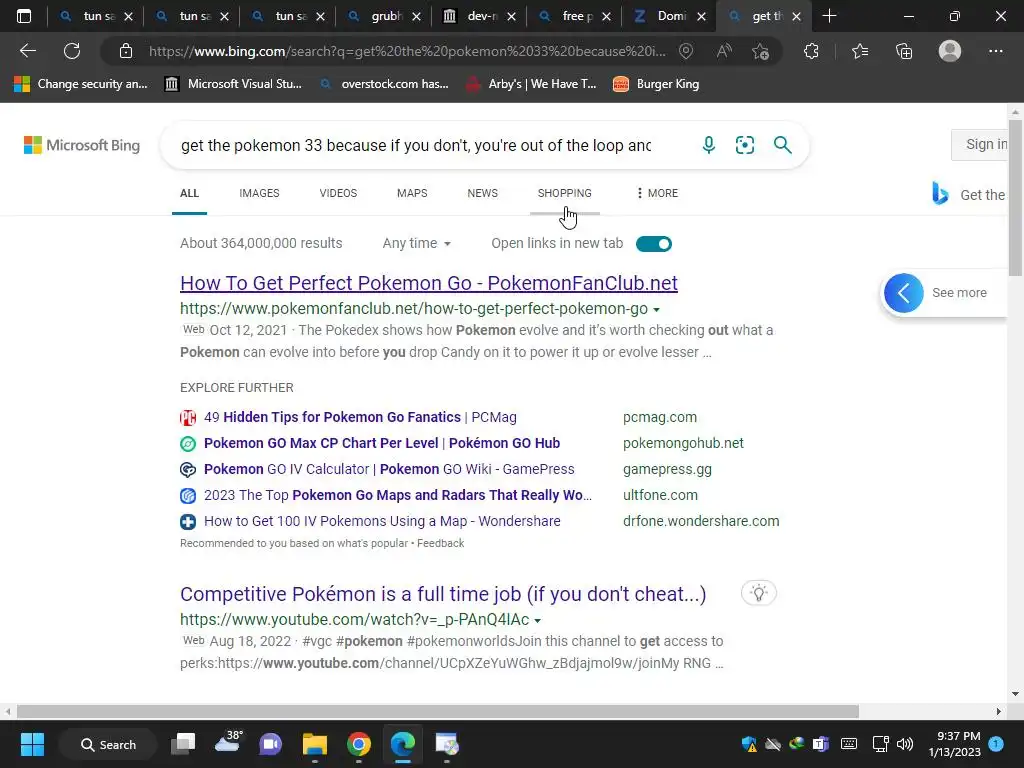Open overstock.com has... bookmark
The height and width of the screenshot is (768, 1024).
pyautogui.click(x=384, y=84)
